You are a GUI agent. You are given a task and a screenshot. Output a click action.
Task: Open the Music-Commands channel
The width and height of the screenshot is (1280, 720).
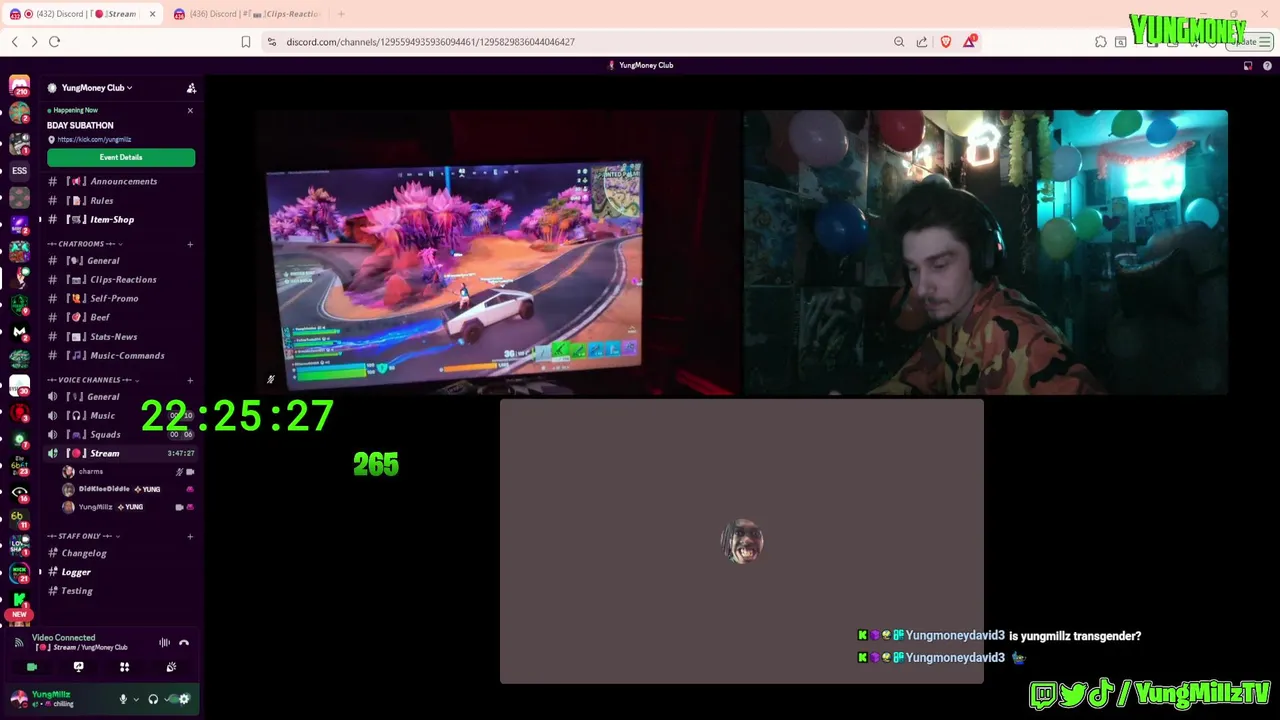(x=121, y=355)
